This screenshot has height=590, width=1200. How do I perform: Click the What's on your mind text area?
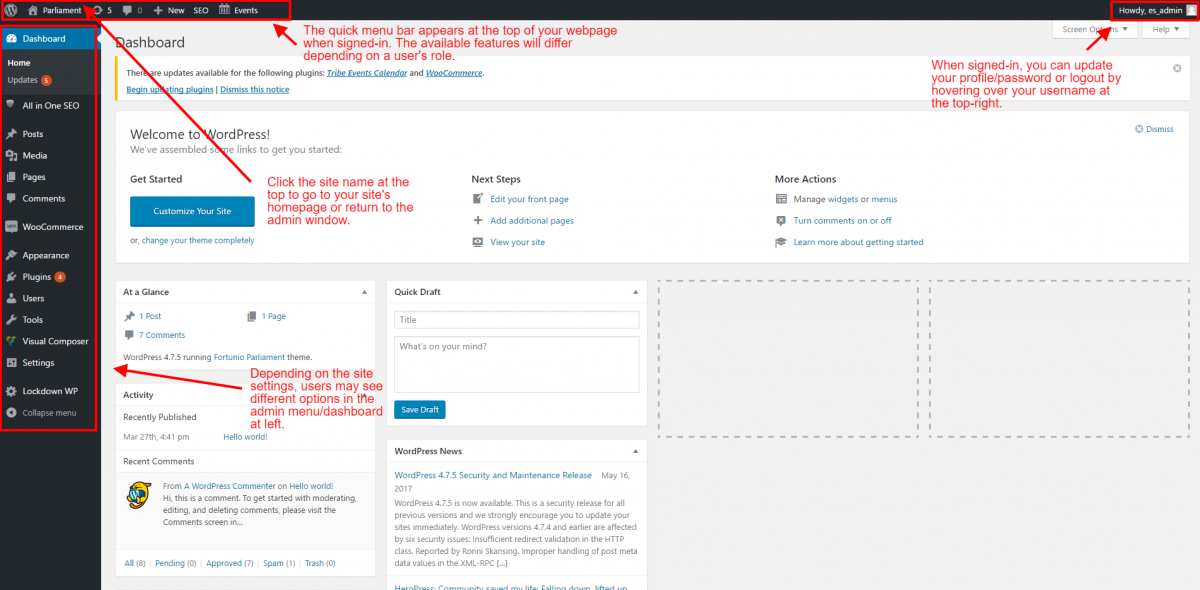click(x=517, y=364)
